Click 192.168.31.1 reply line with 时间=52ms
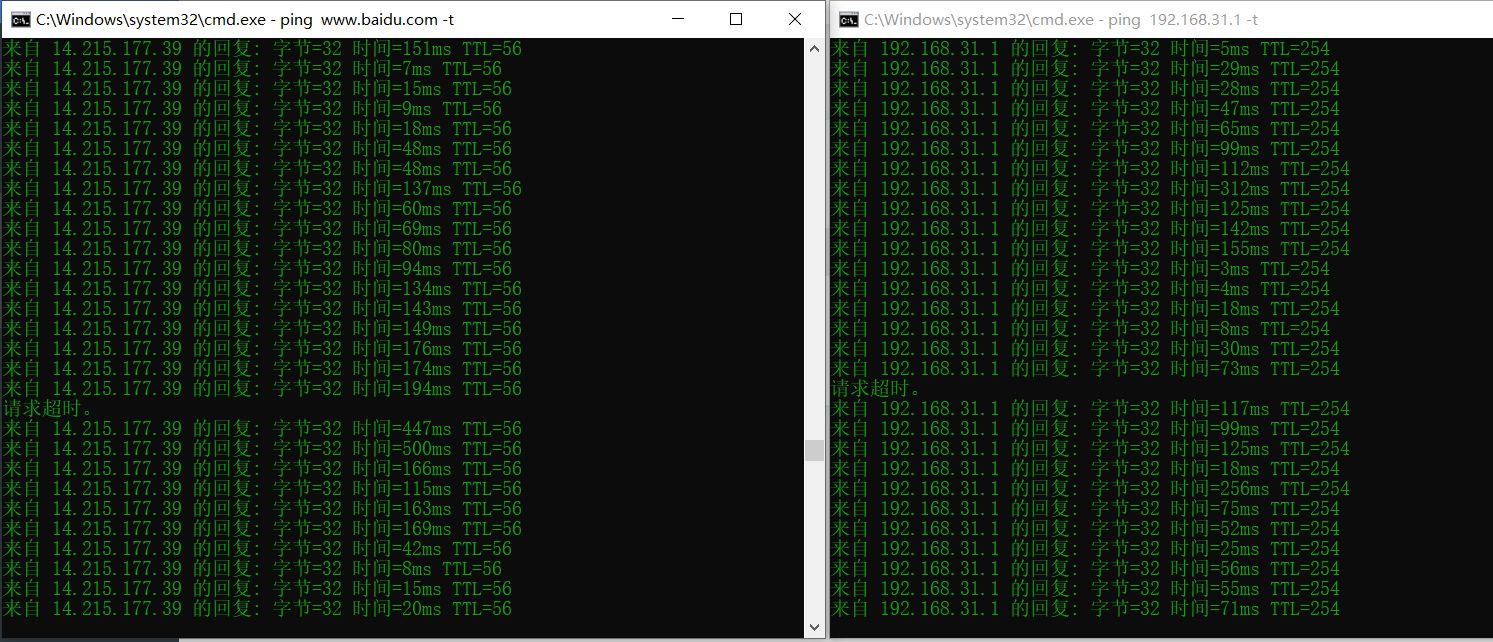 (1085, 529)
